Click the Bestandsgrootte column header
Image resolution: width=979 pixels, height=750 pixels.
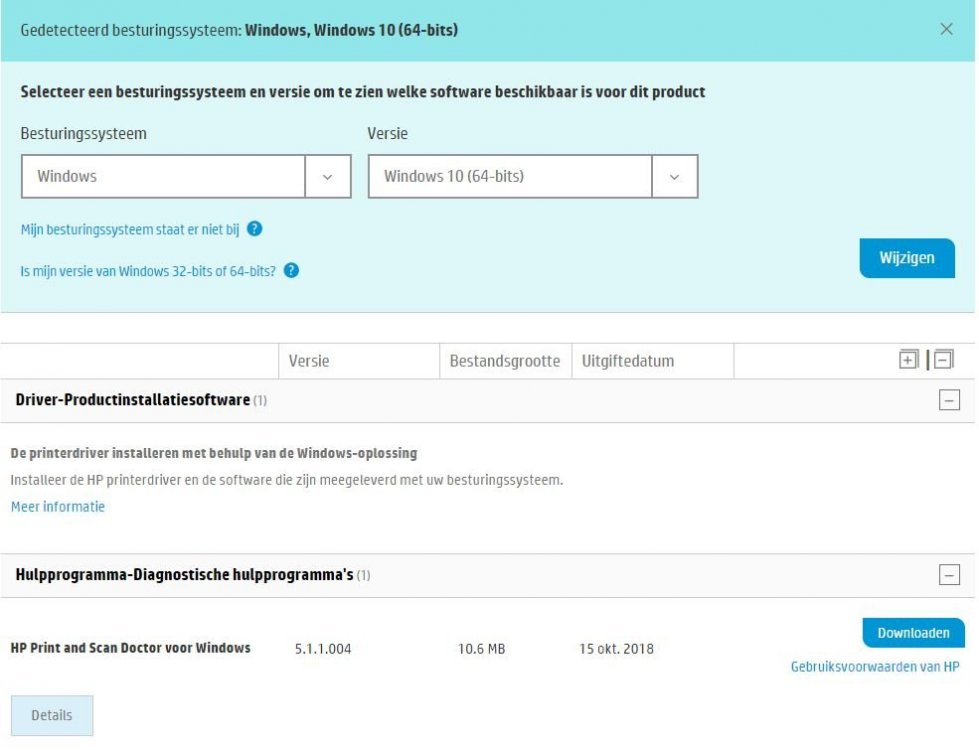point(504,361)
